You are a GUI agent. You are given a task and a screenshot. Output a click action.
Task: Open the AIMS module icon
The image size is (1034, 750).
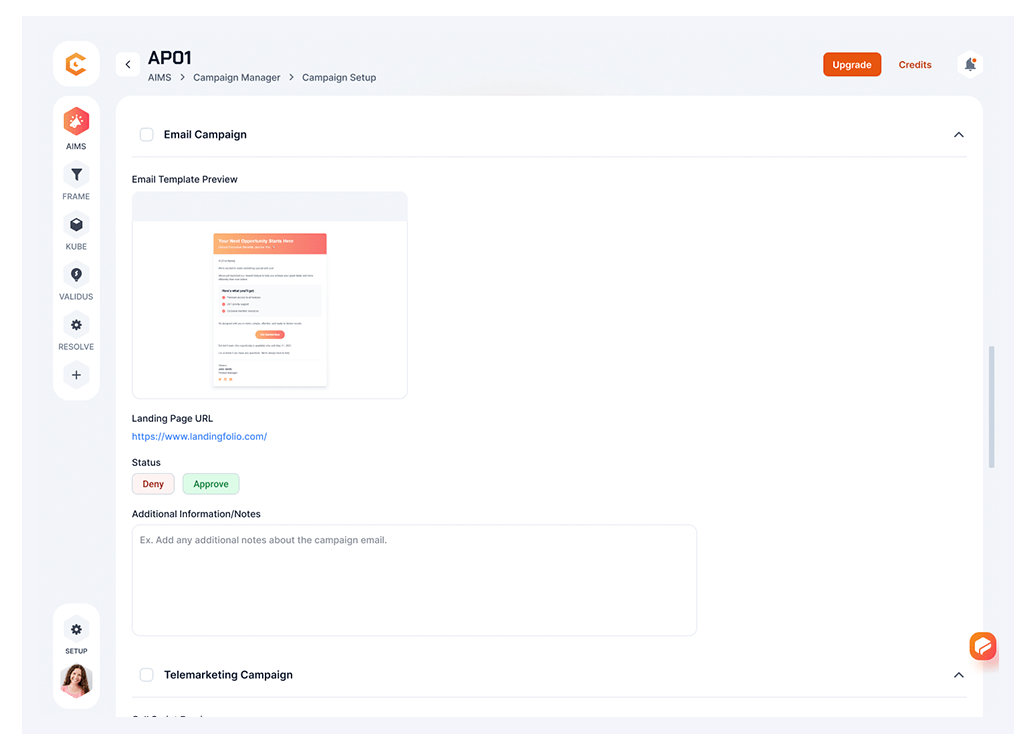(x=76, y=123)
